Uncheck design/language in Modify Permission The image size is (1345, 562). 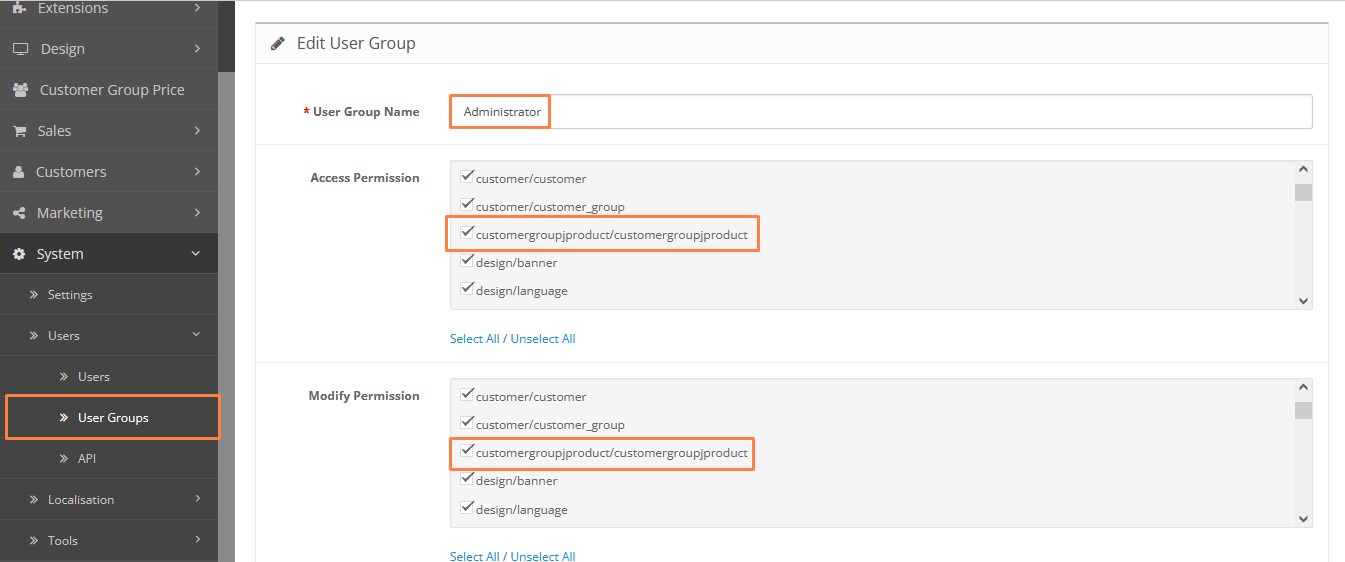pyautogui.click(x=466, y=508)
